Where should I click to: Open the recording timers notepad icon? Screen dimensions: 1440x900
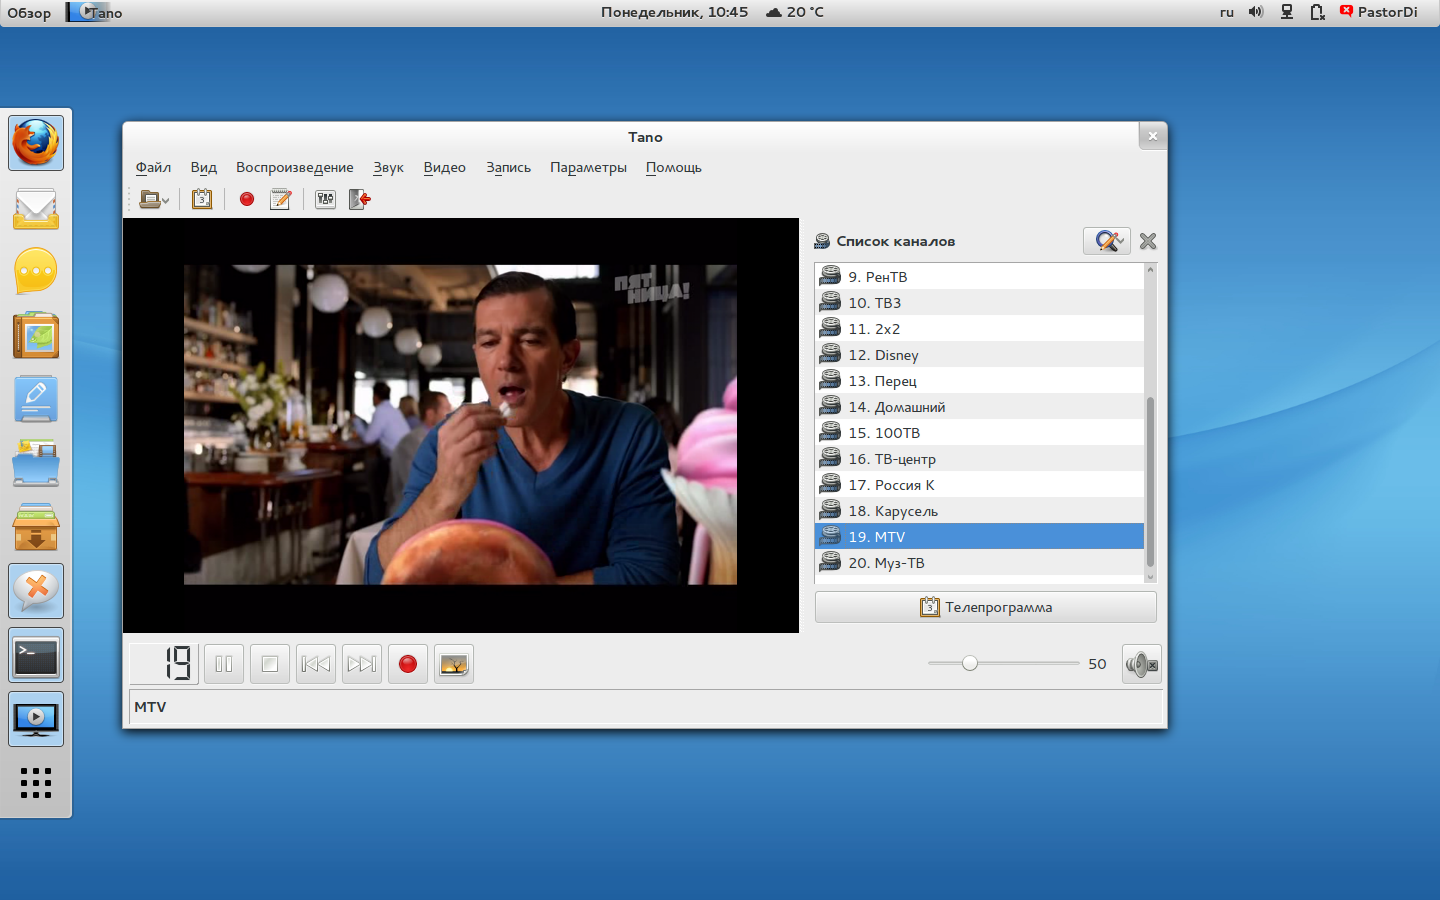(281, 199)
